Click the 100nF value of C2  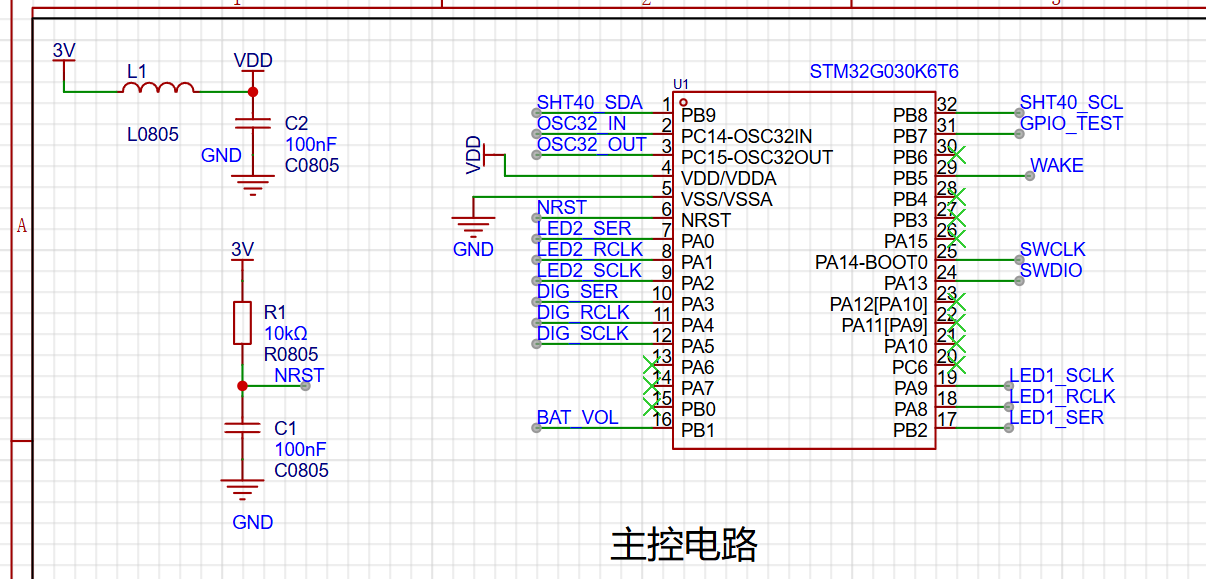(311, 144)
